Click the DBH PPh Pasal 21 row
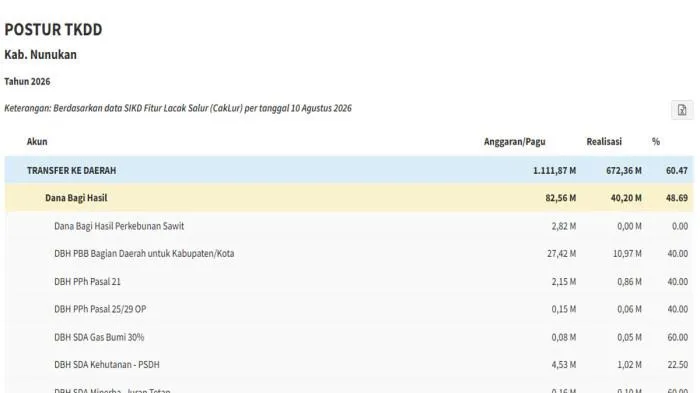700x393 pixels. (x=349, y=281)
